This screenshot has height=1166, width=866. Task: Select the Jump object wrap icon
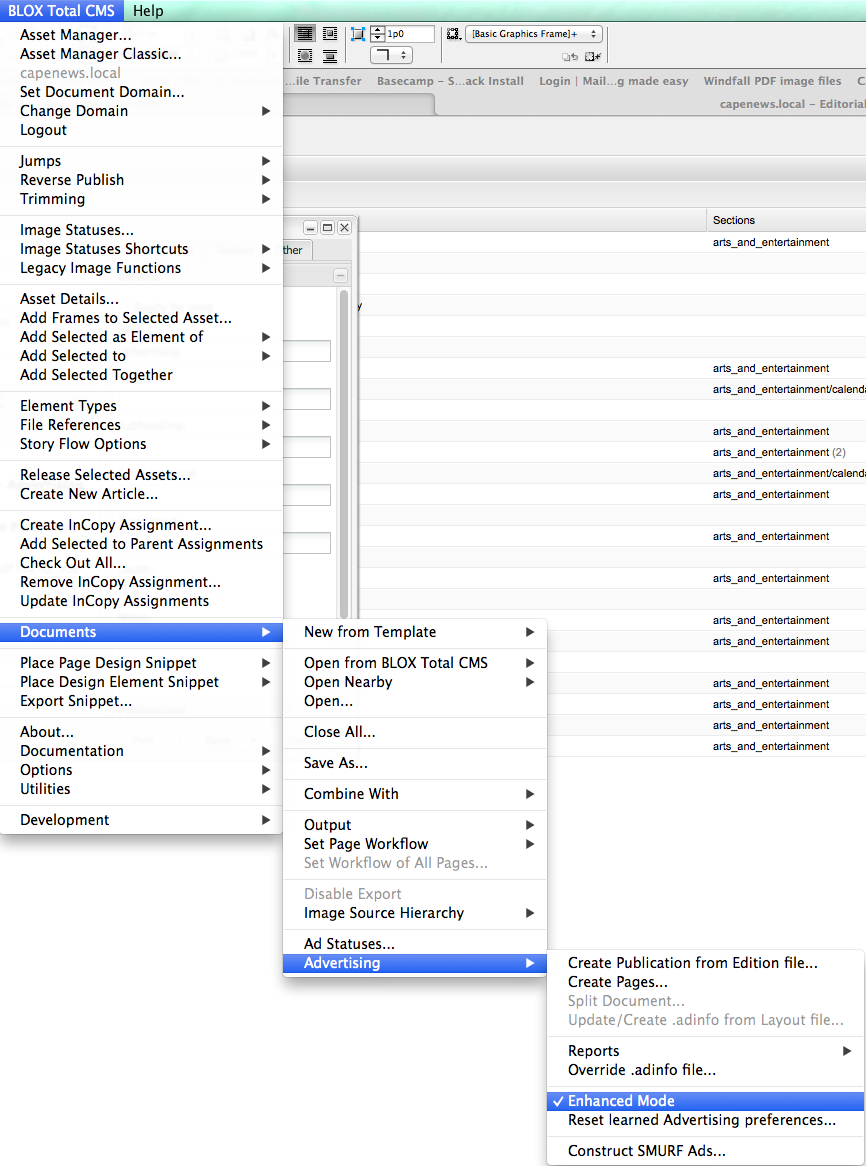click(330, 56)
